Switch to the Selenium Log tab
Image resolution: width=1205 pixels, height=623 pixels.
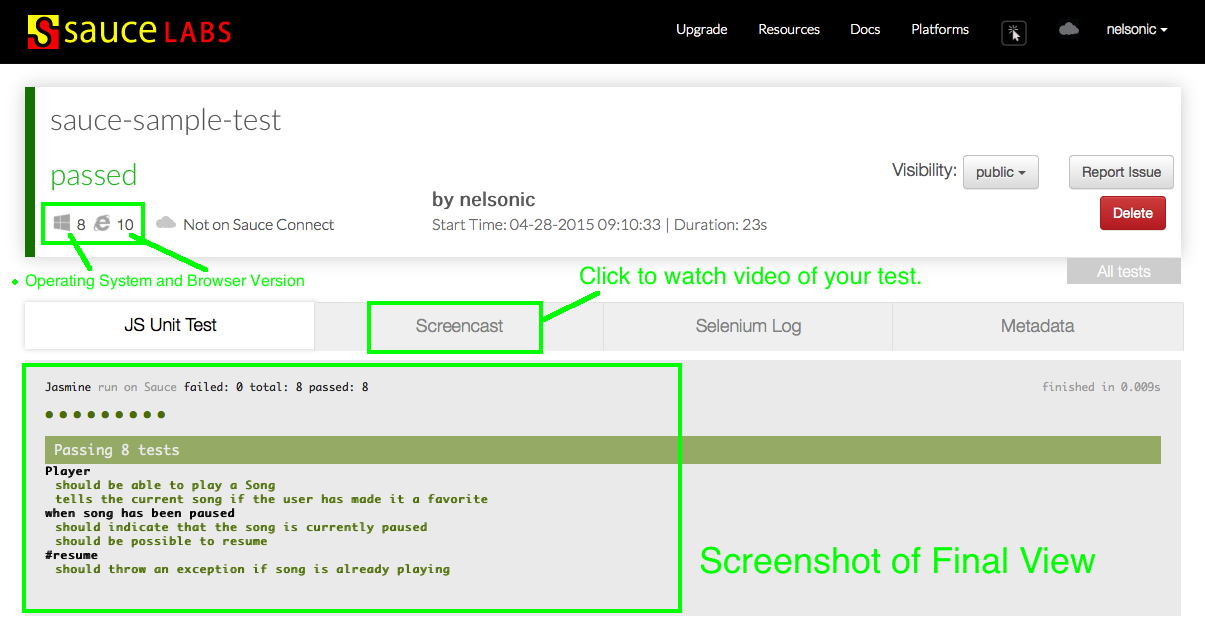pyautogui.click(x=748, y=326)
